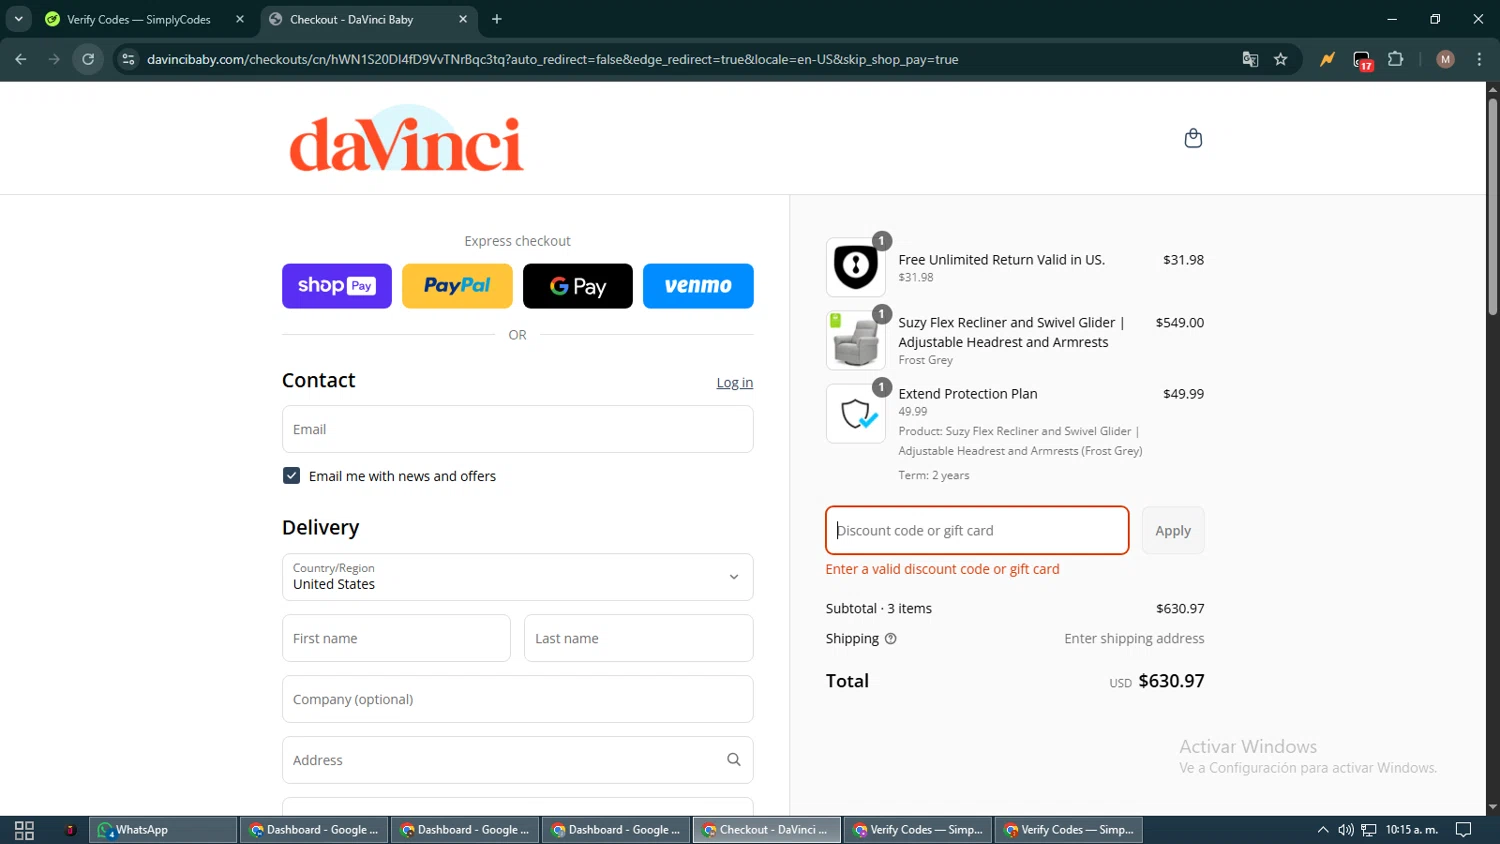Click the translate page icon
The image size is (1500, 844).
pyautogui.click(x=1250, y=59)
